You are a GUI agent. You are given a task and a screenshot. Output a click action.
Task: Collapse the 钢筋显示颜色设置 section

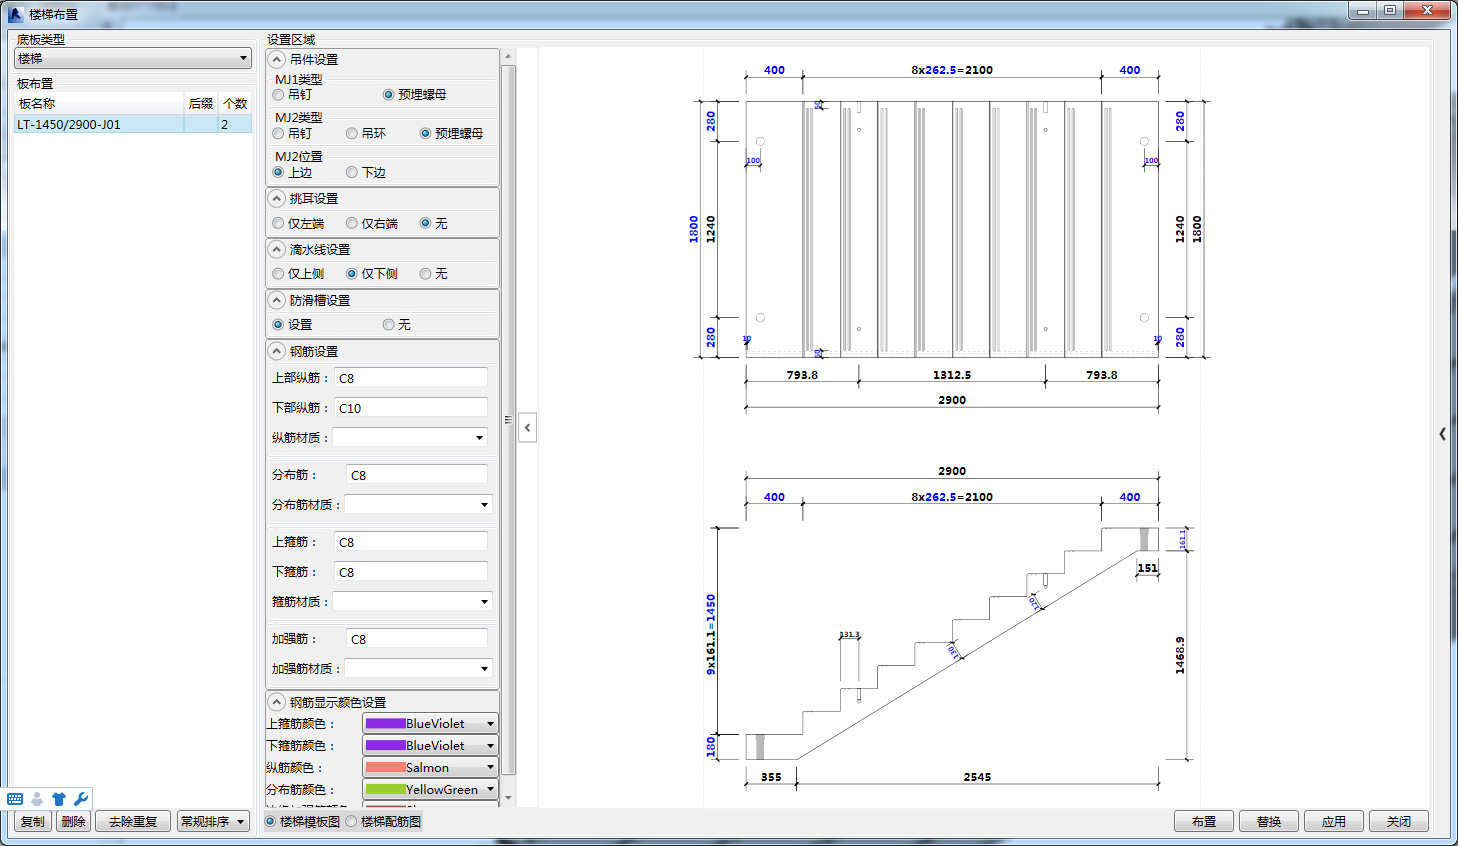coord(278,703)
